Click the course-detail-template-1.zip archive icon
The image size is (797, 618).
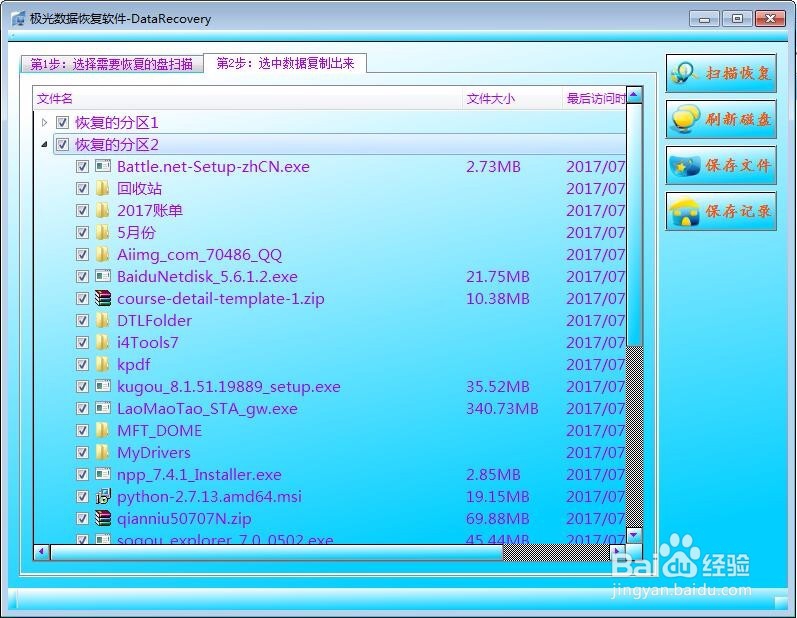(103, 298)
